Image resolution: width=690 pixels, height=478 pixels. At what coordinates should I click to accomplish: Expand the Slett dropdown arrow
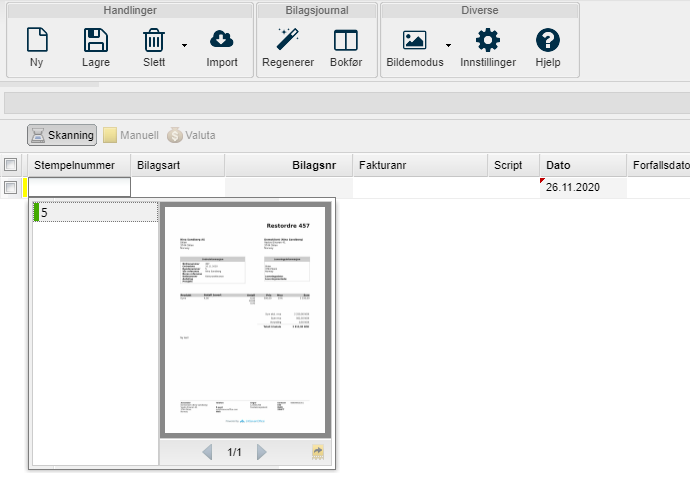click(x=184, y=45)
